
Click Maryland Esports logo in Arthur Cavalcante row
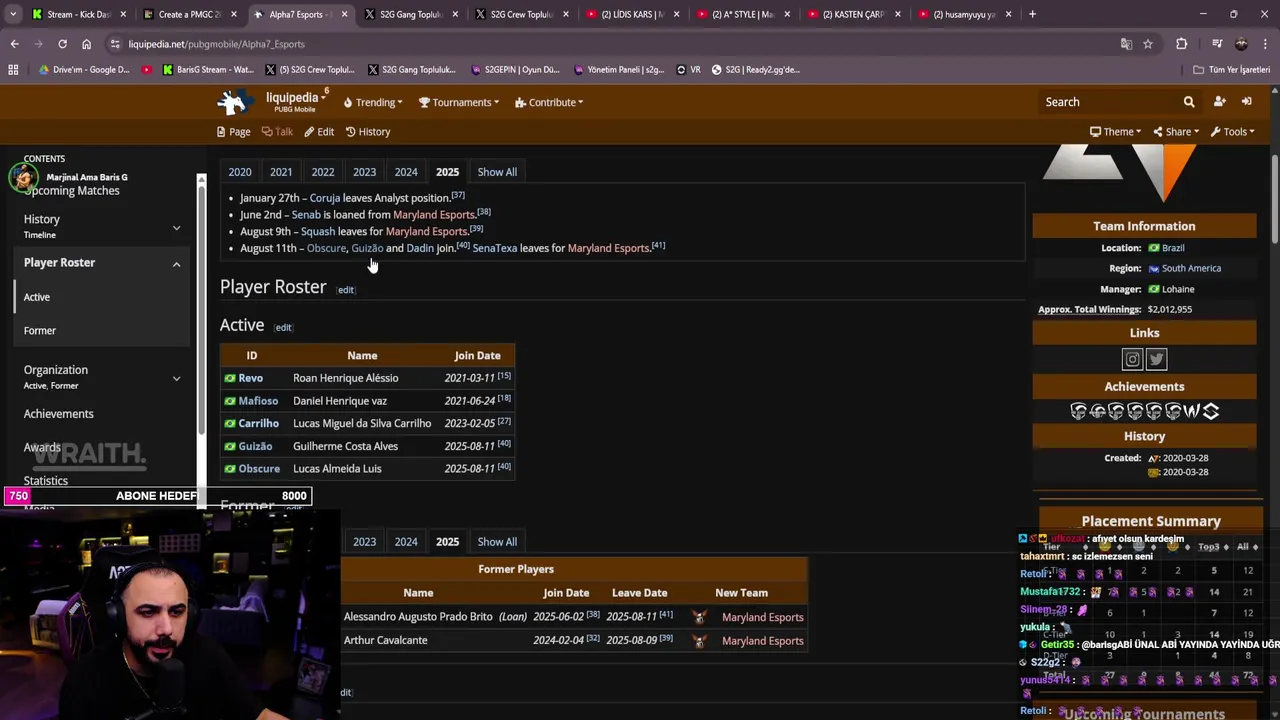pos(699,641)
